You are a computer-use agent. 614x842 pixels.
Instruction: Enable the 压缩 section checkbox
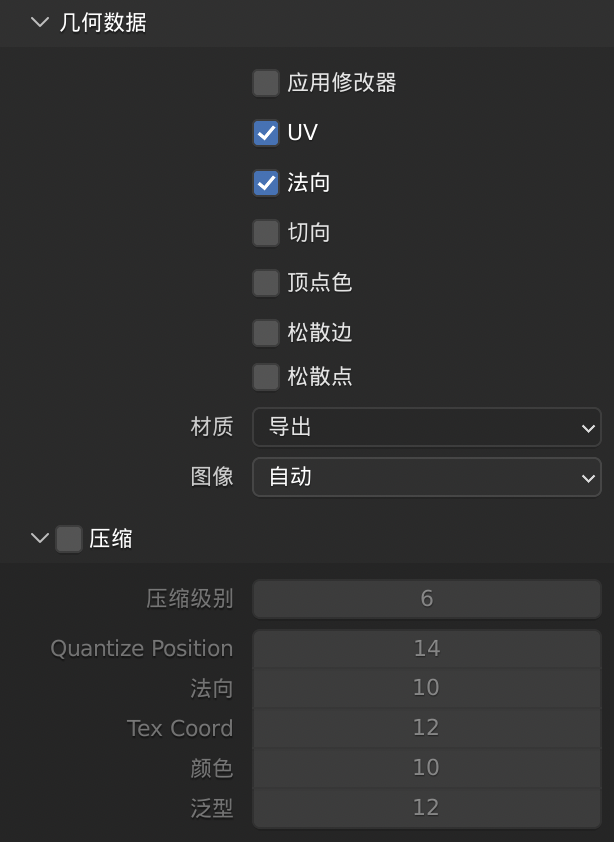tap(69, 539)
